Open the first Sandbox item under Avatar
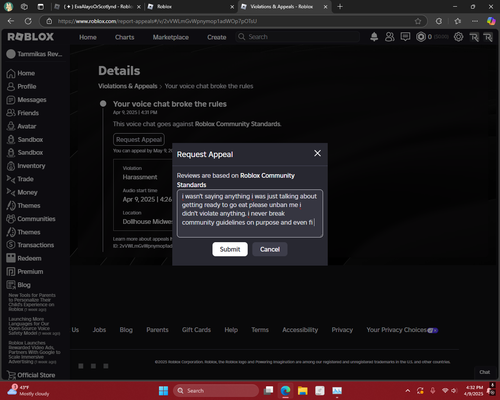The image size is (500, 400). (x=25, y=139)
